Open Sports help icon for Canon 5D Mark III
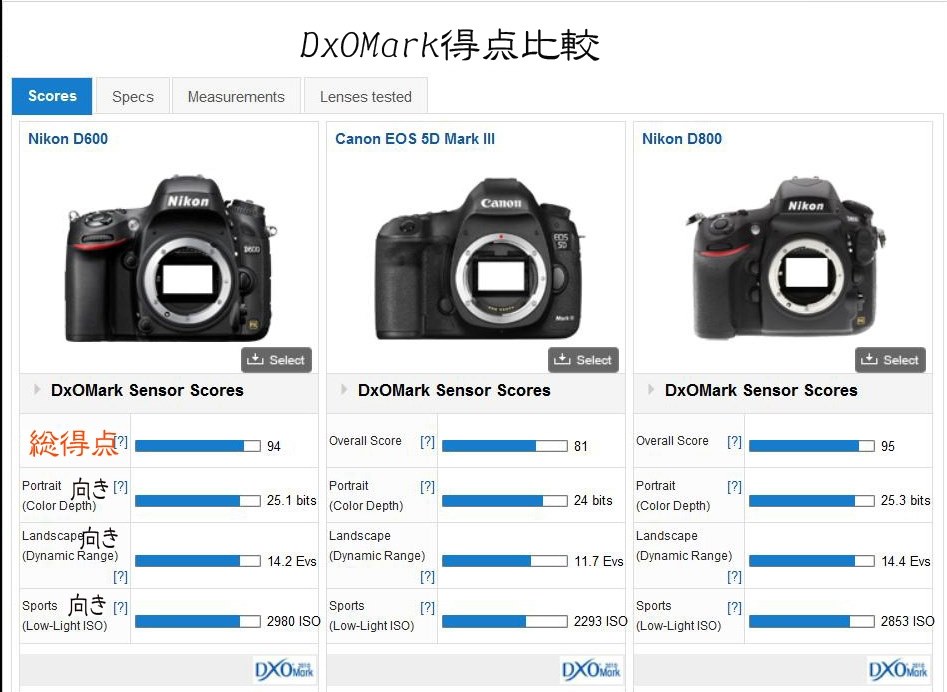Viewport: 947px width, 692px height. click(x=428, y=607)
